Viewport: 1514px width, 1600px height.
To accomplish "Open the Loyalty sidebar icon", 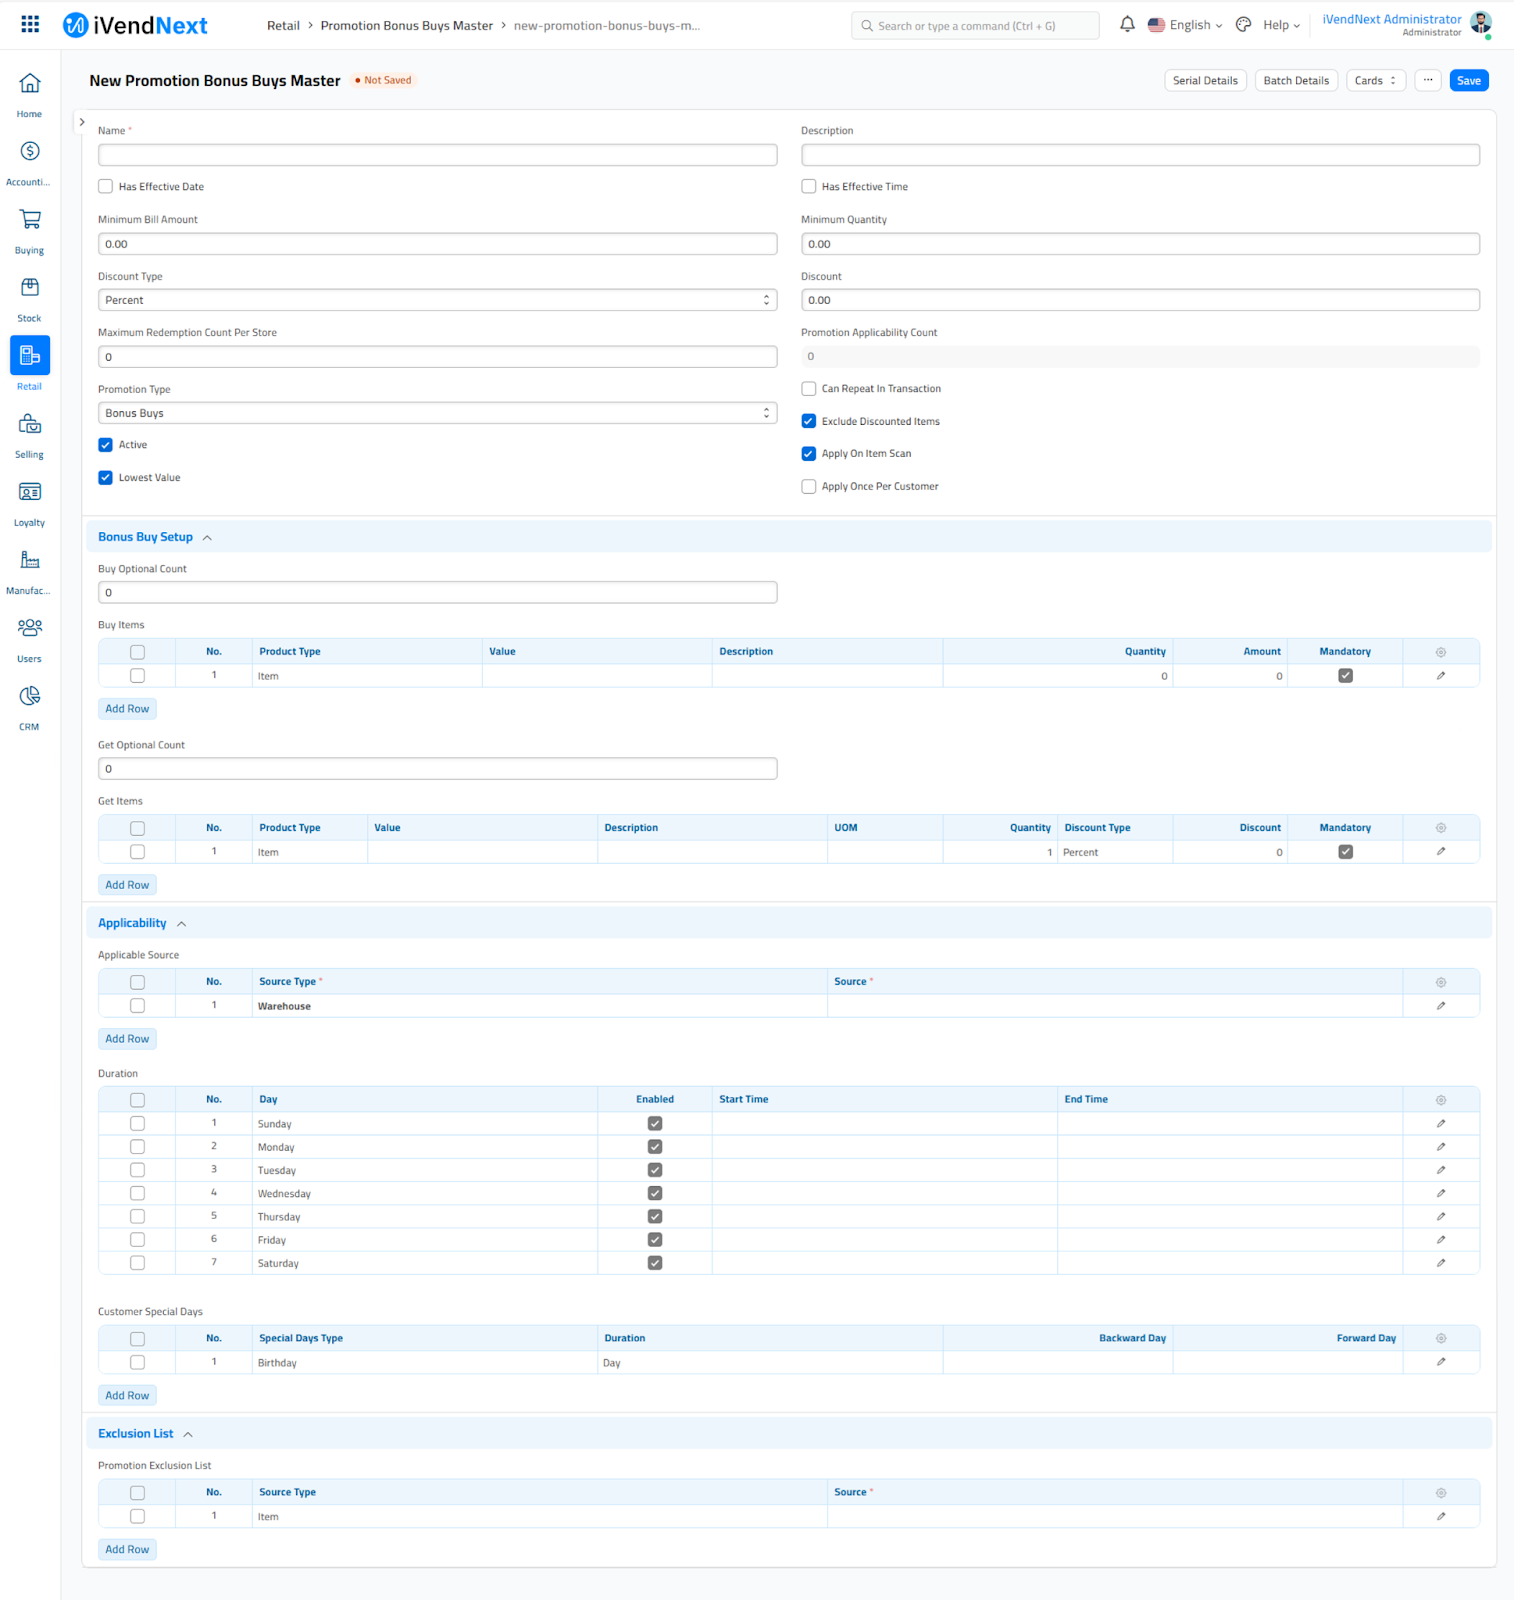I will [x=30, y=493].
